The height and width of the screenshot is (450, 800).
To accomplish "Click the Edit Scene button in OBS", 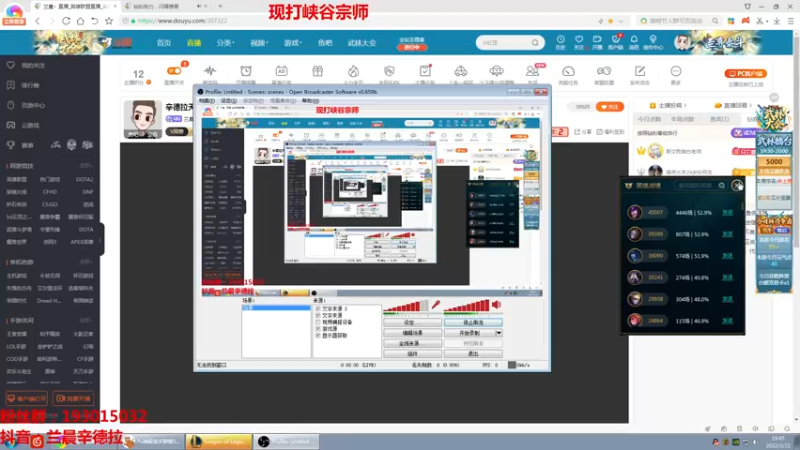I will tap(412, 333).
